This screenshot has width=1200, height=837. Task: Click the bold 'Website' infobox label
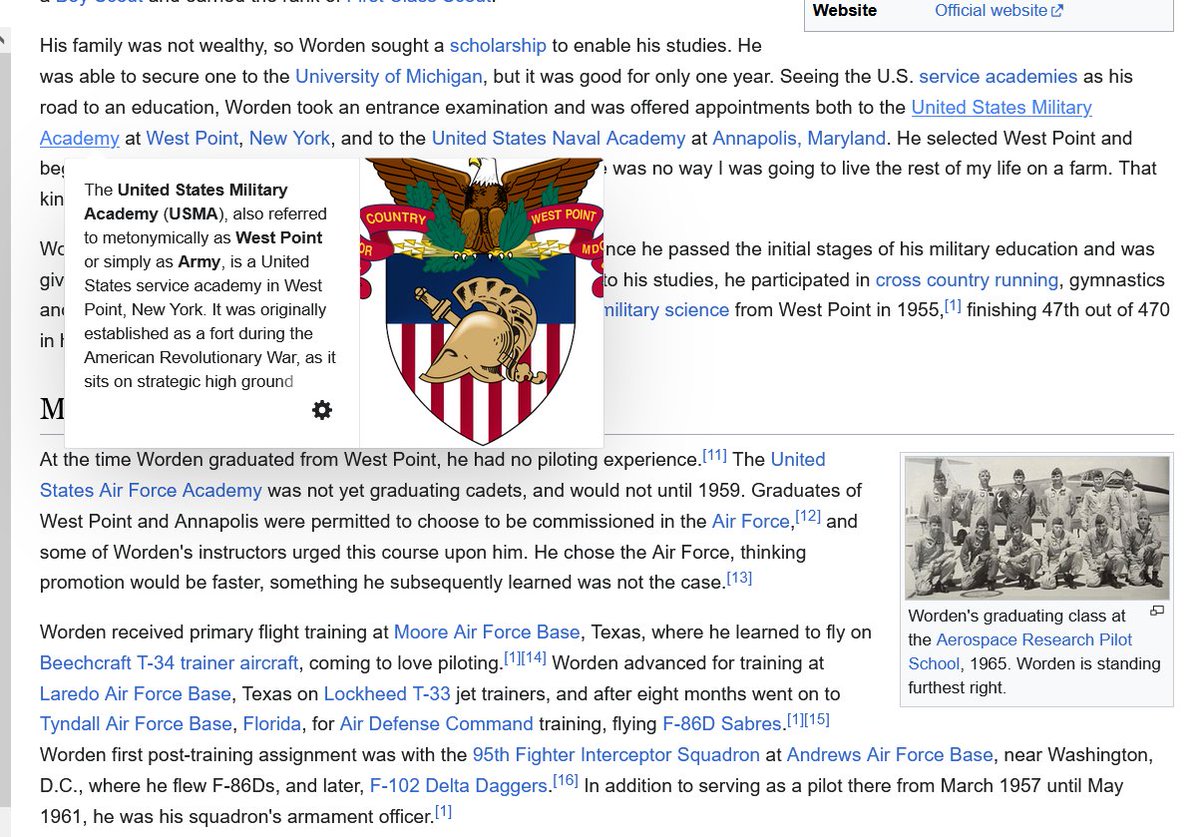pyautogui.click(x=845, y=11)
